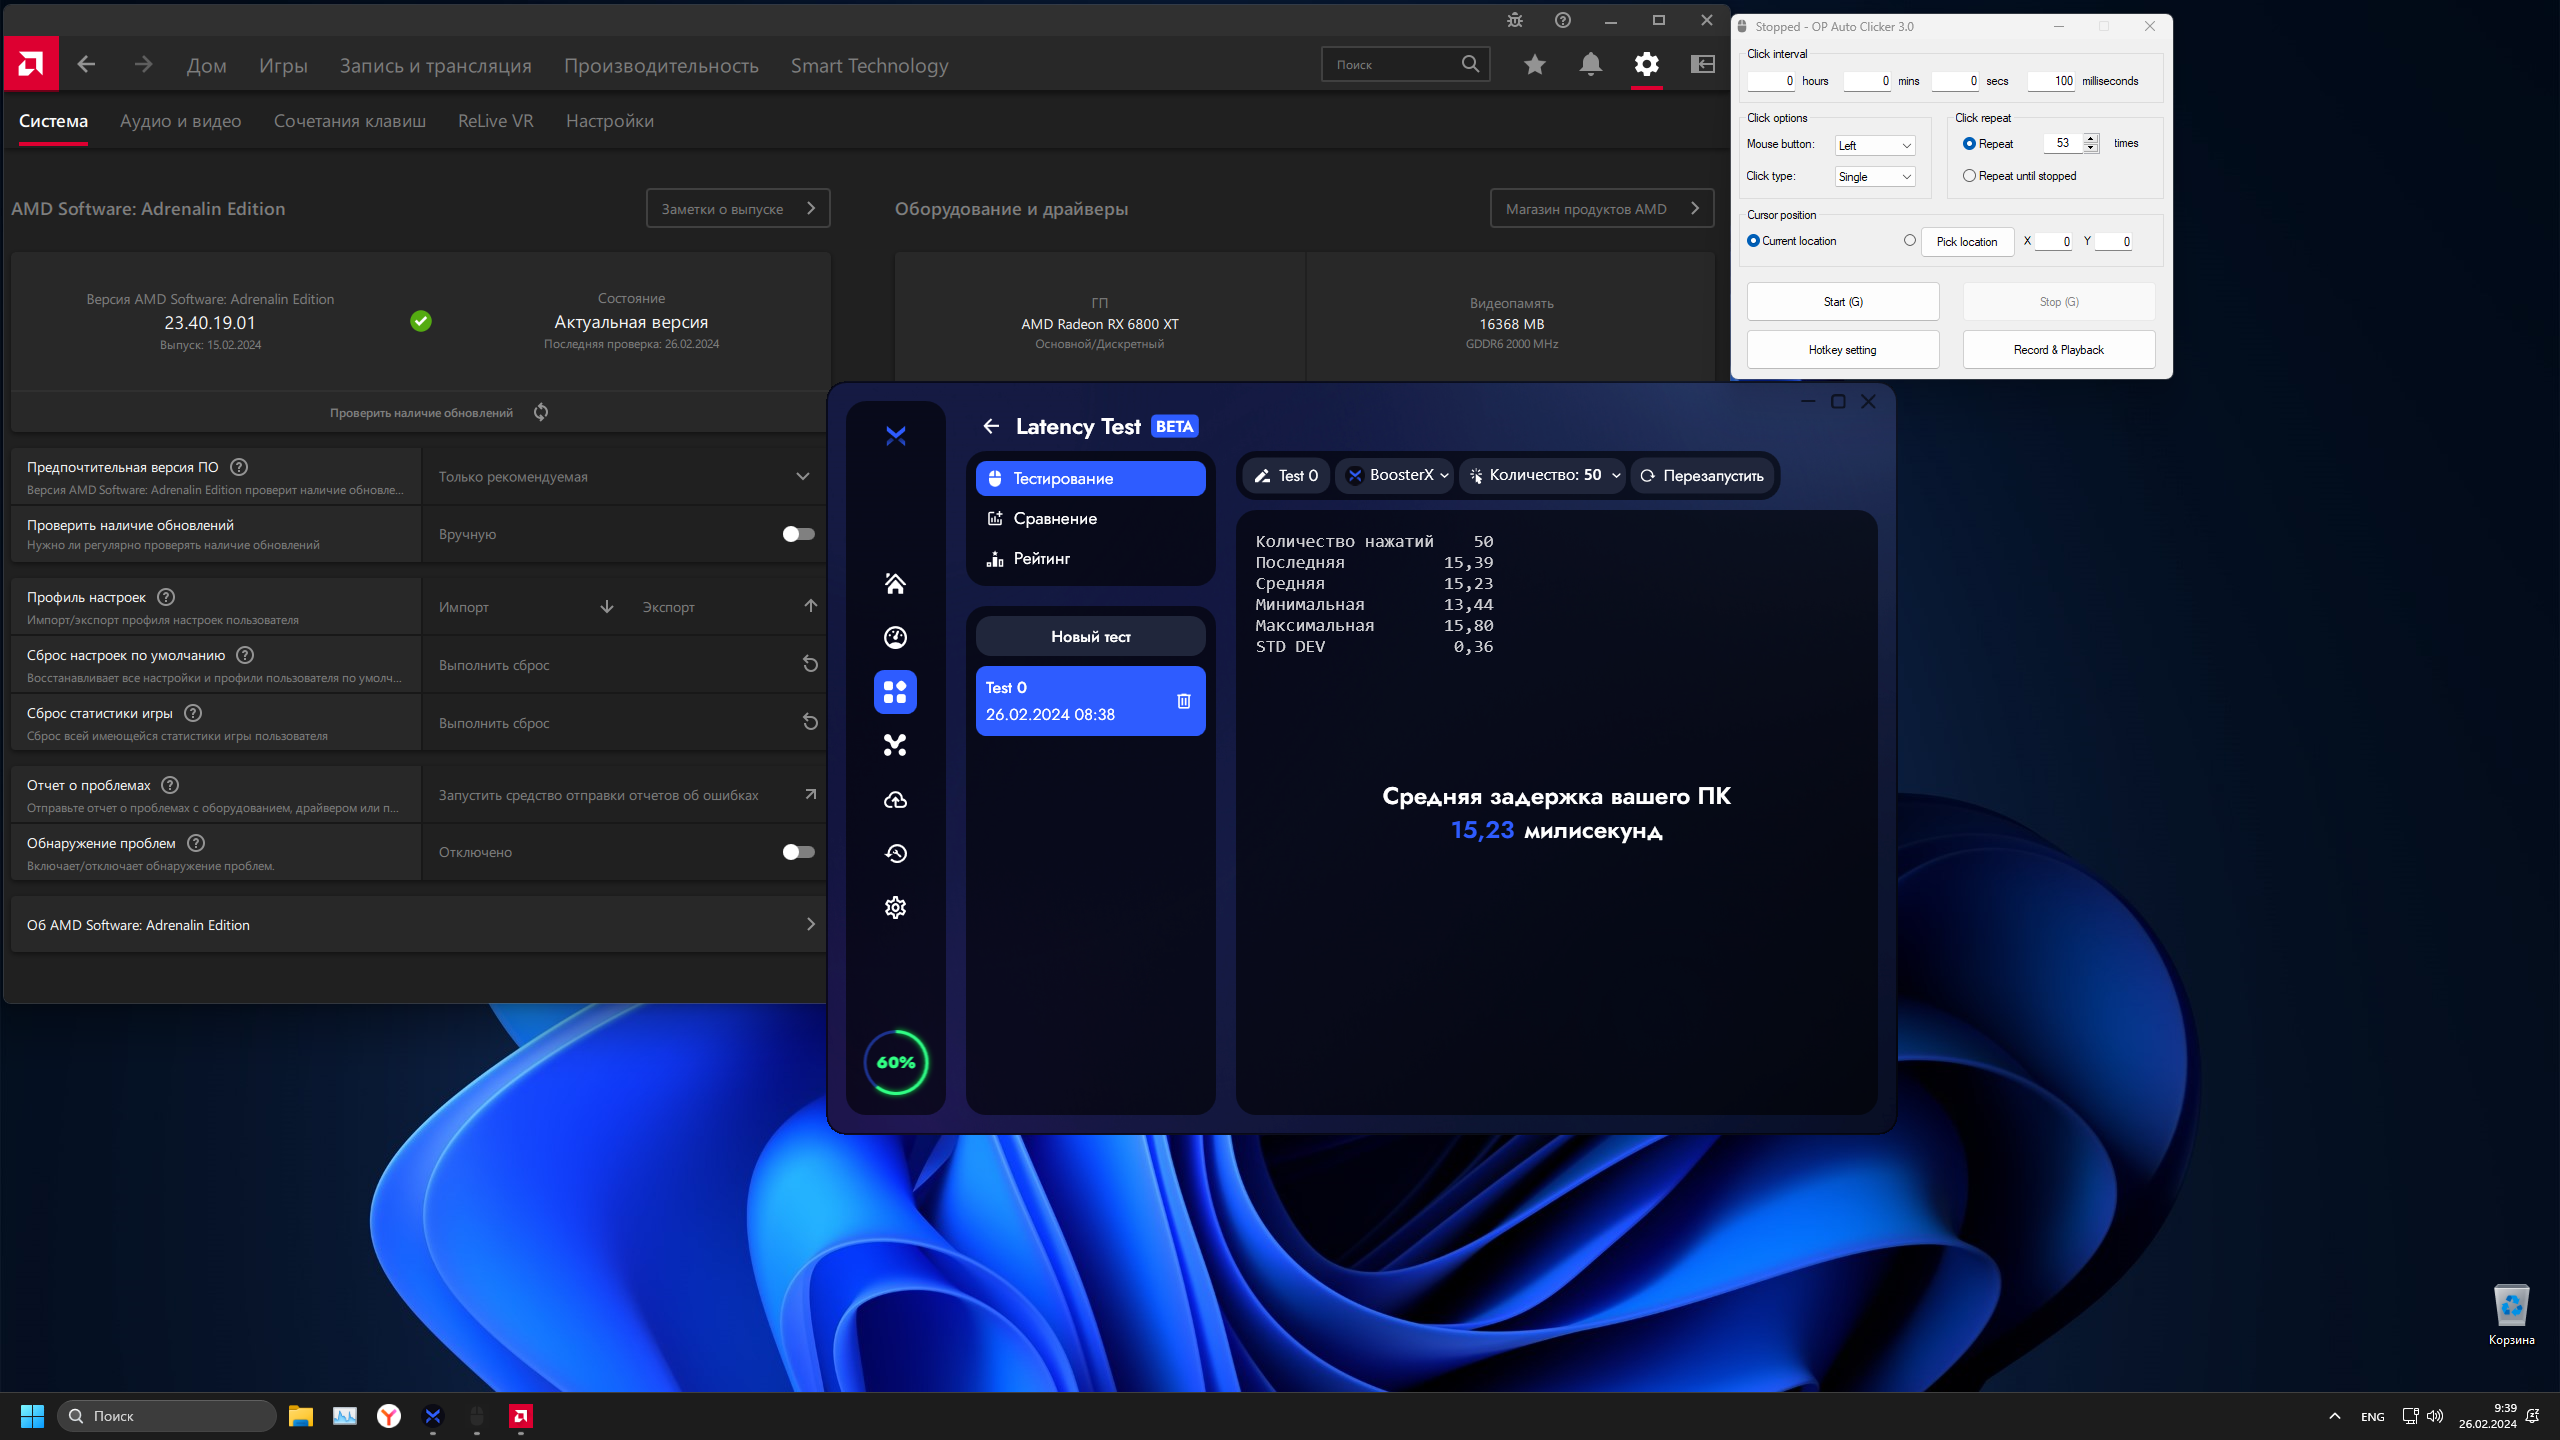2560x1440 pixels.
Task: Open the history clock icon in BoosterX sidebar
Action: (895, 853)
